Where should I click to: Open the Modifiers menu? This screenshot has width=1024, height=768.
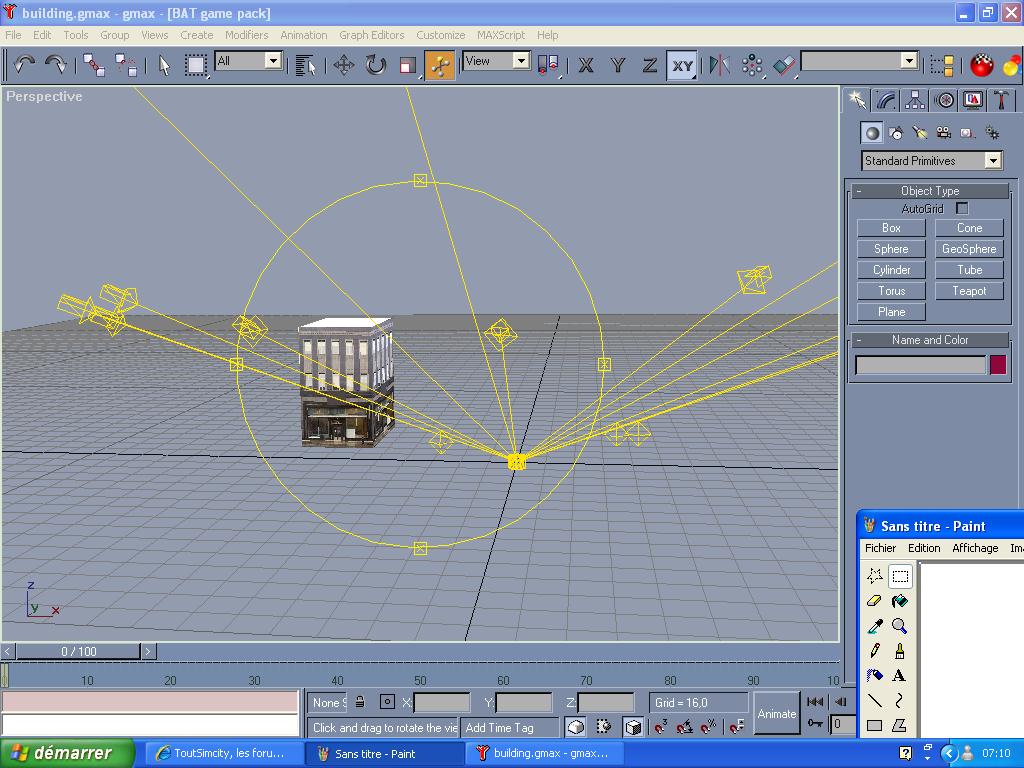coord(246,35)
